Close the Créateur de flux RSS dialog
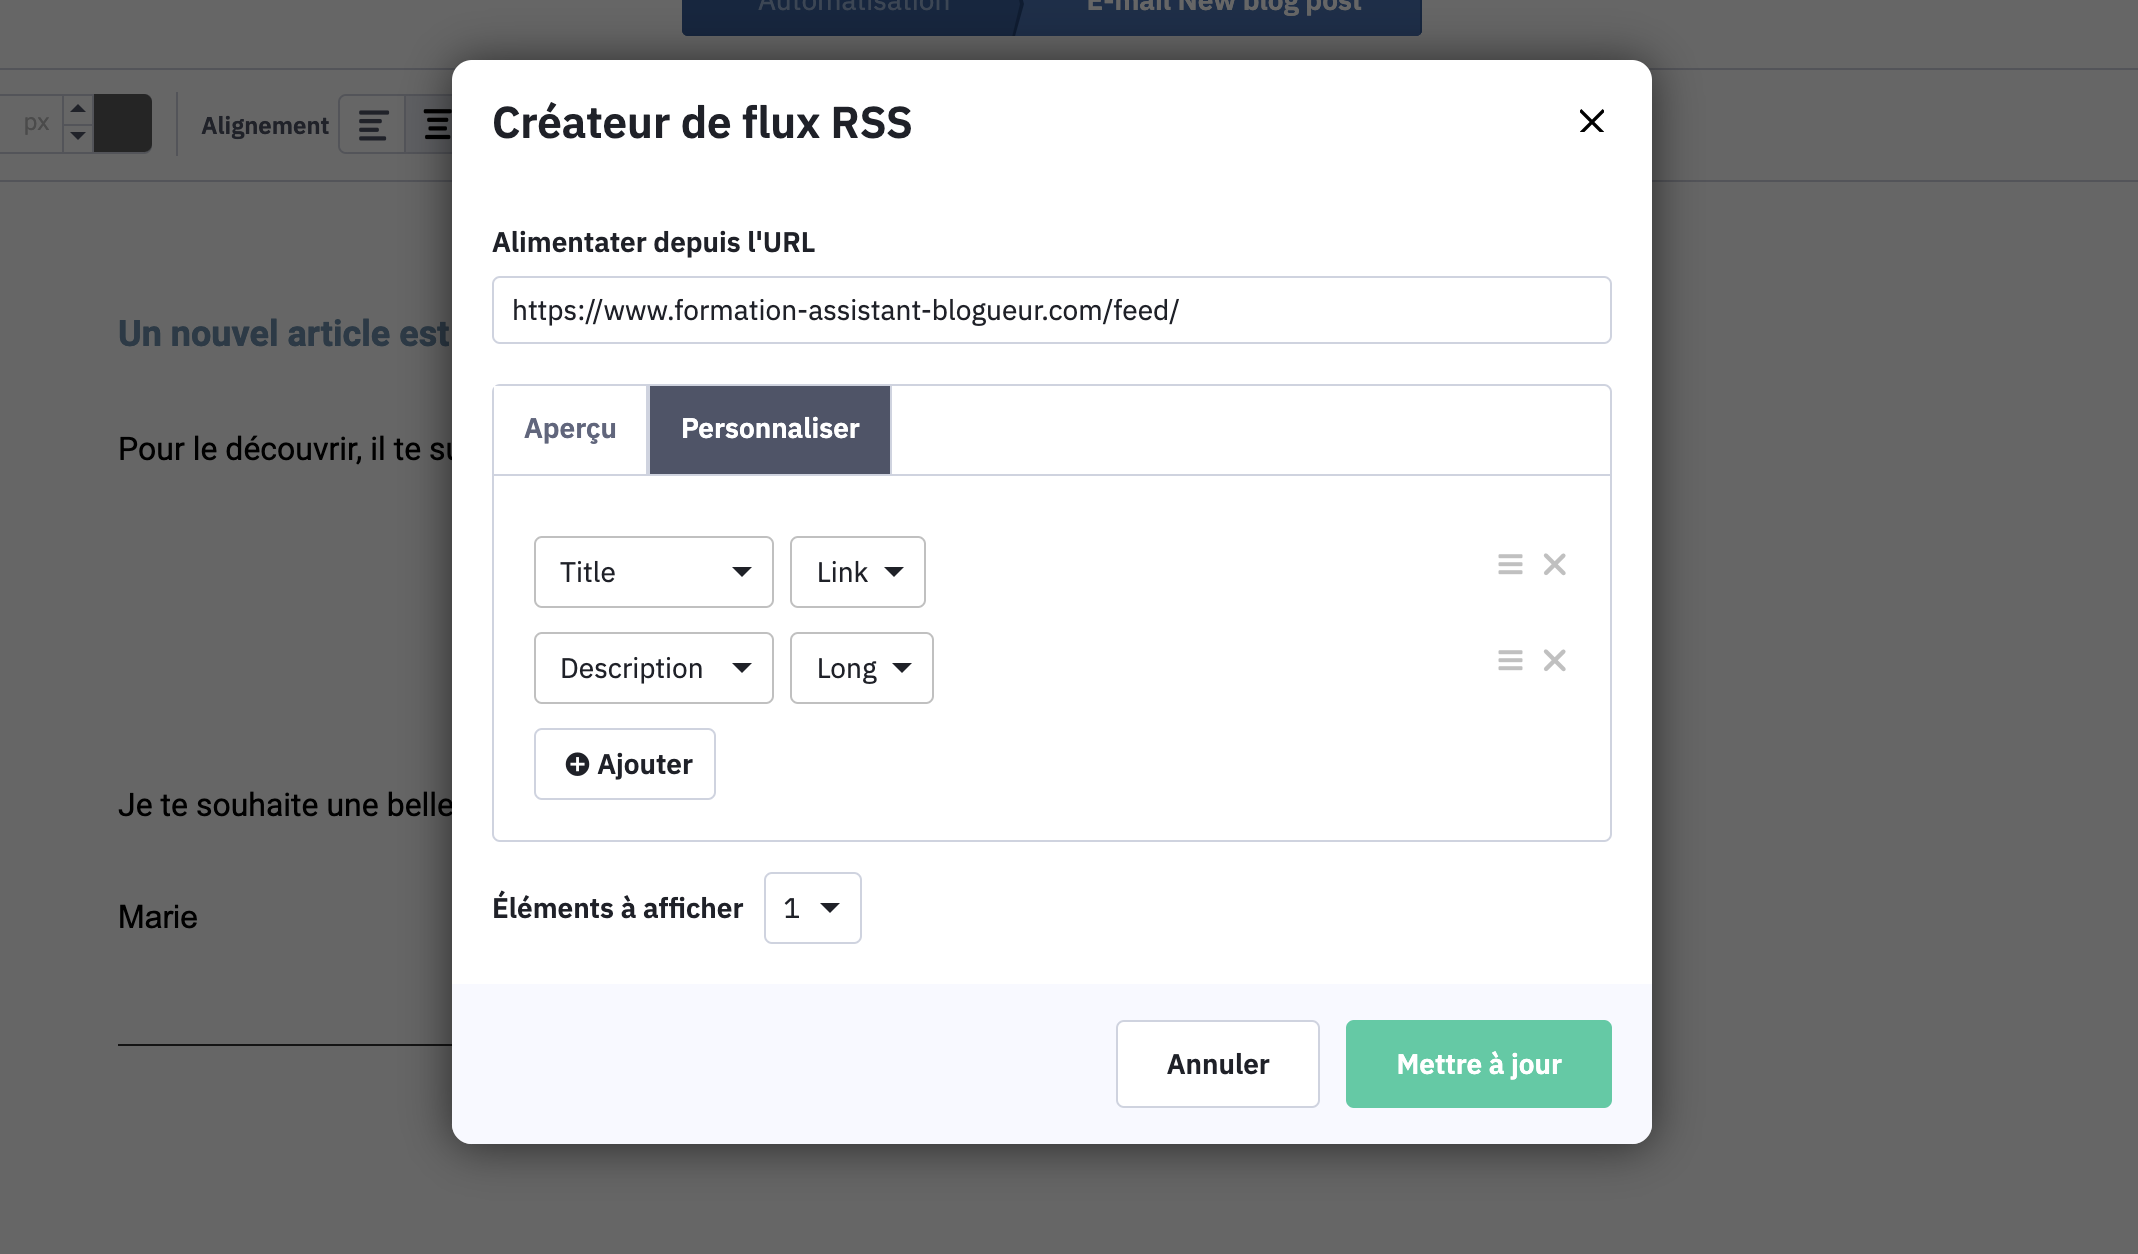 click(x=1591, y=121)
